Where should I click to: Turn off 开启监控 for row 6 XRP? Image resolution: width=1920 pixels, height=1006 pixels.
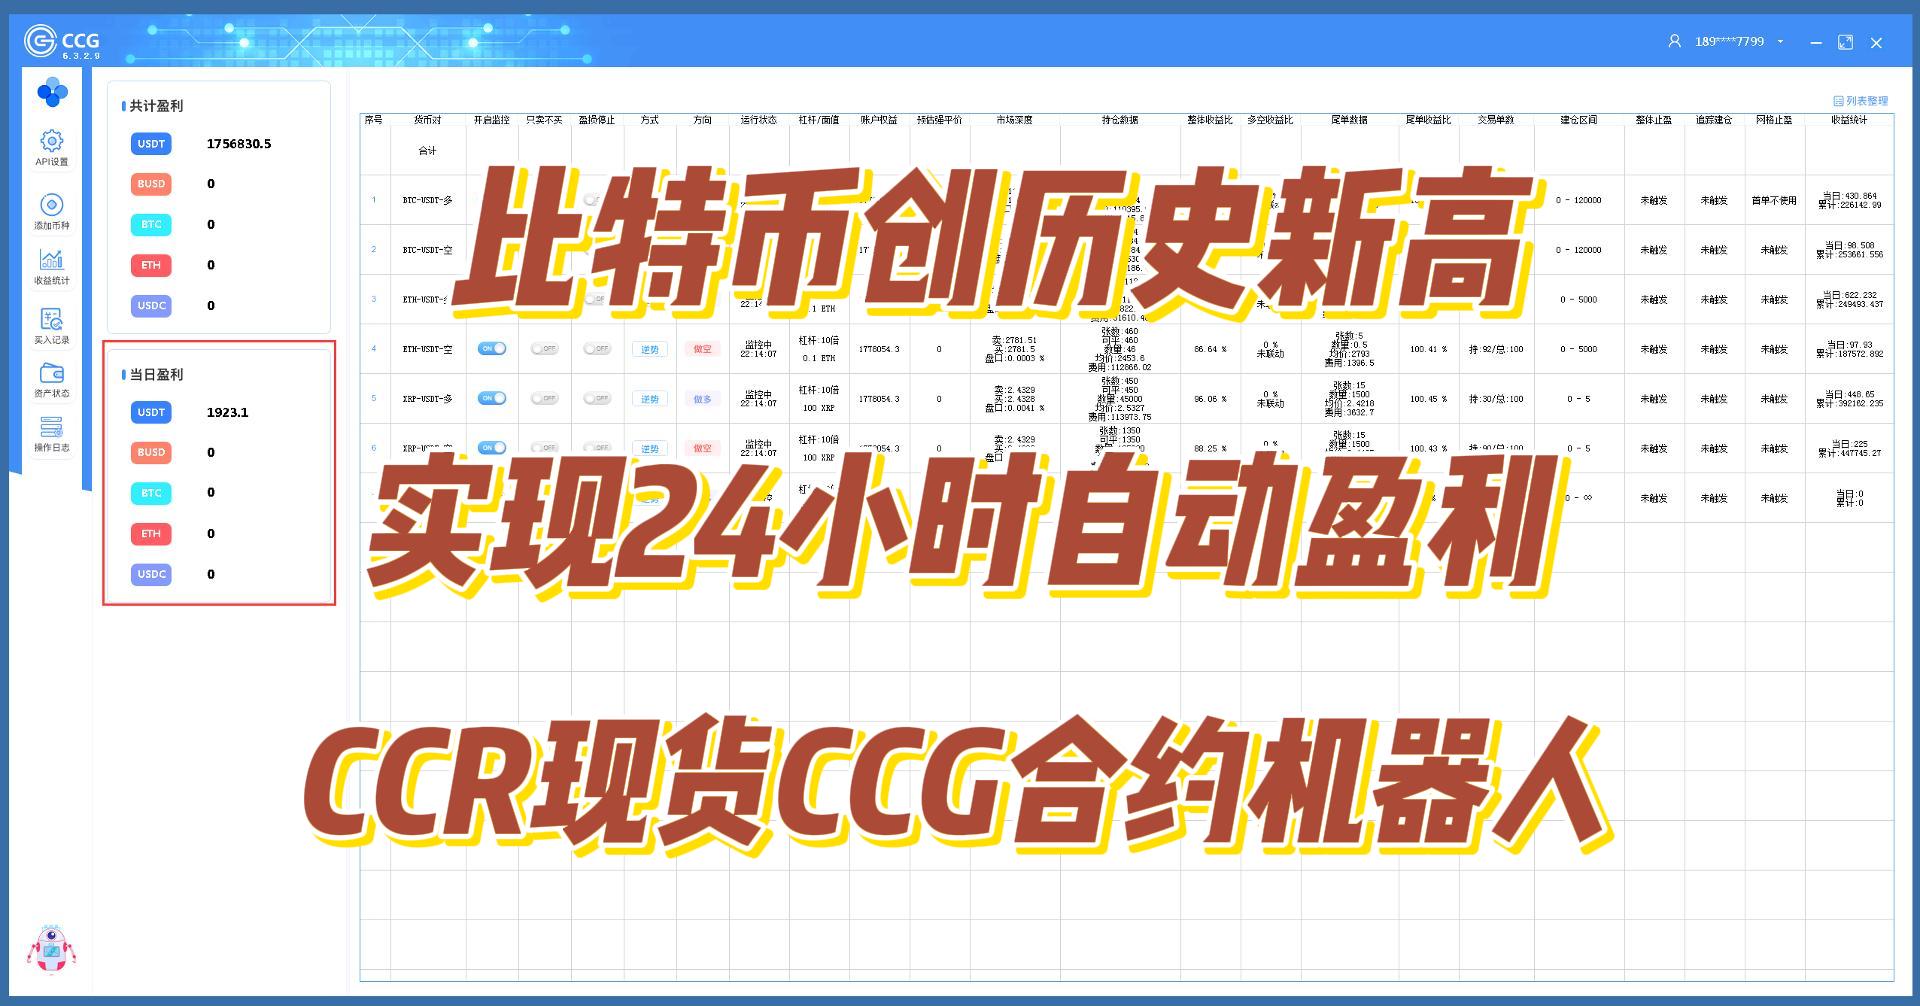492,447
